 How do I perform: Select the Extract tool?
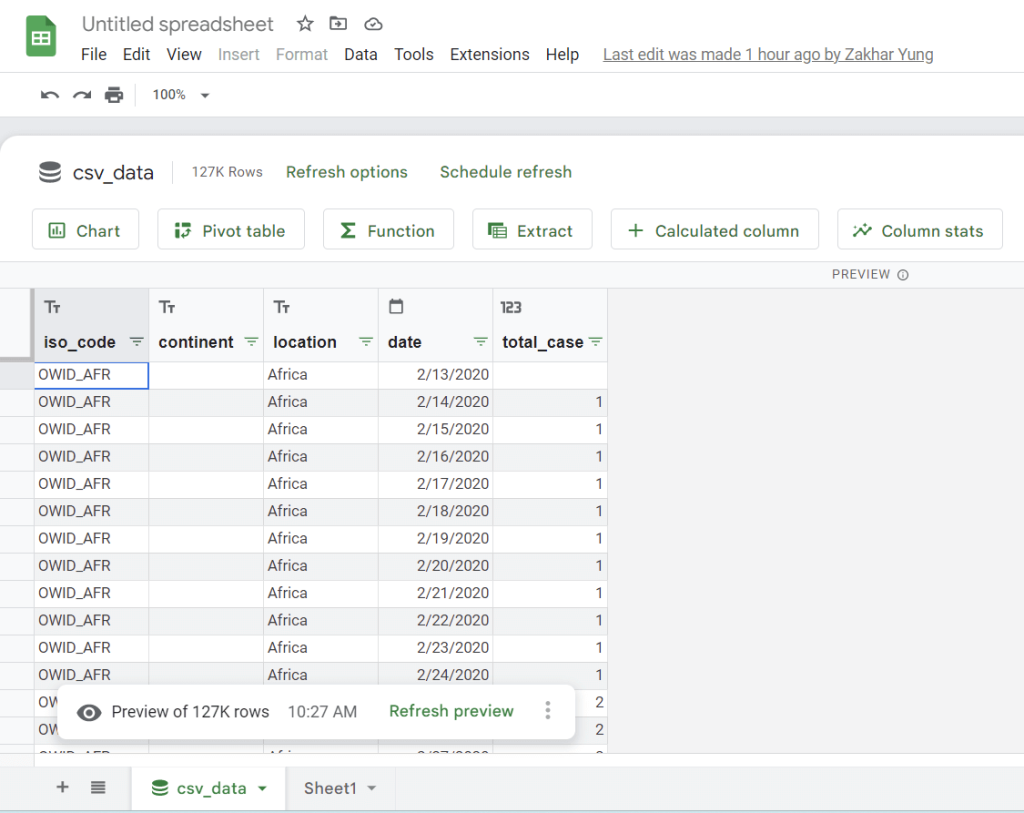pyautogui.click(x=532, y=229)
